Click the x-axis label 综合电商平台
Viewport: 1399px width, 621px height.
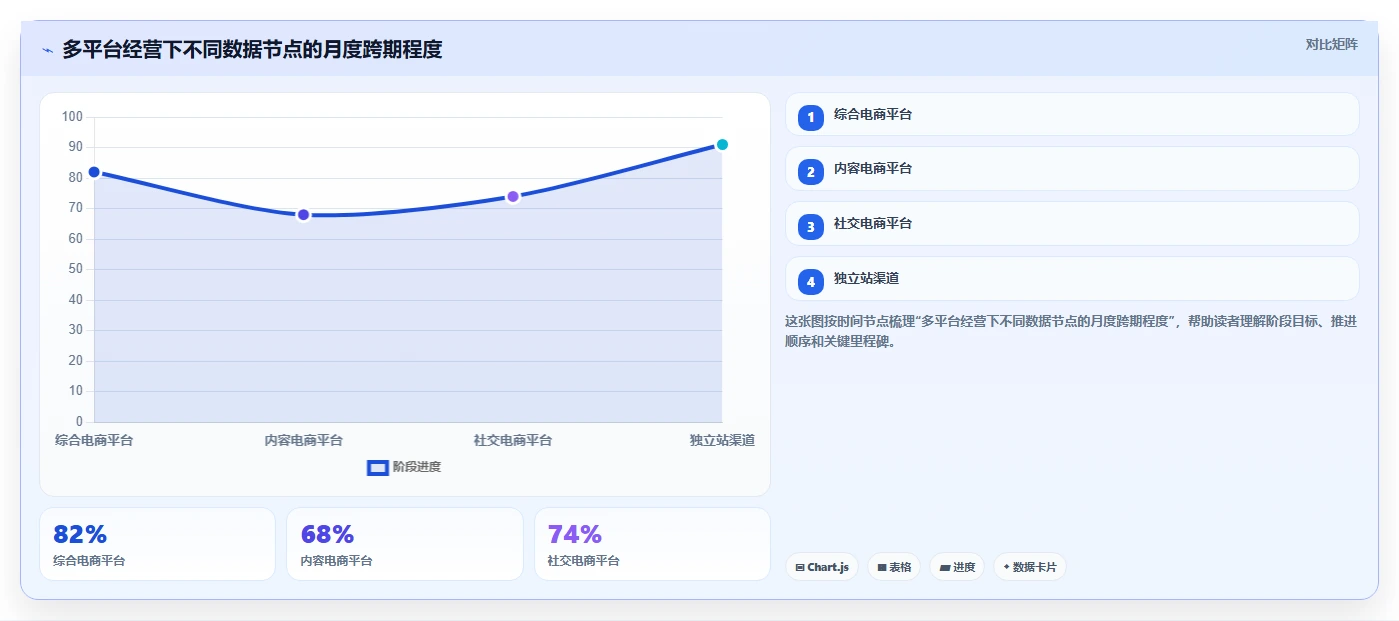[94, 440]
